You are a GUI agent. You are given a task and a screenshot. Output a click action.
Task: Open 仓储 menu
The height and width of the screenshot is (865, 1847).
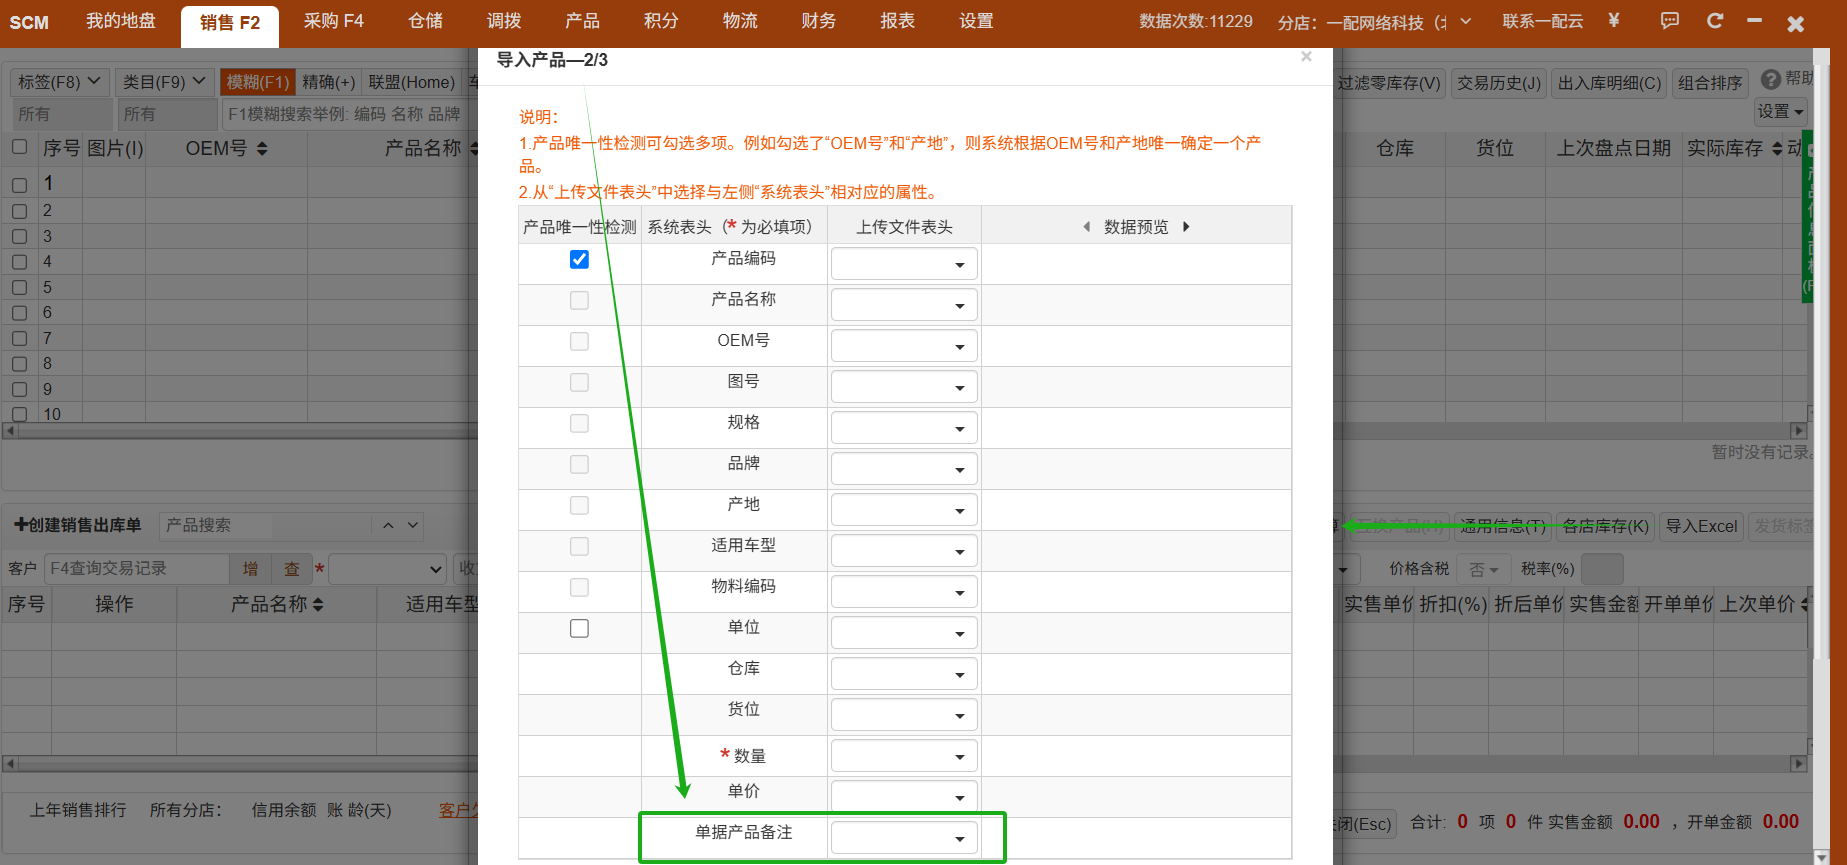425,21
